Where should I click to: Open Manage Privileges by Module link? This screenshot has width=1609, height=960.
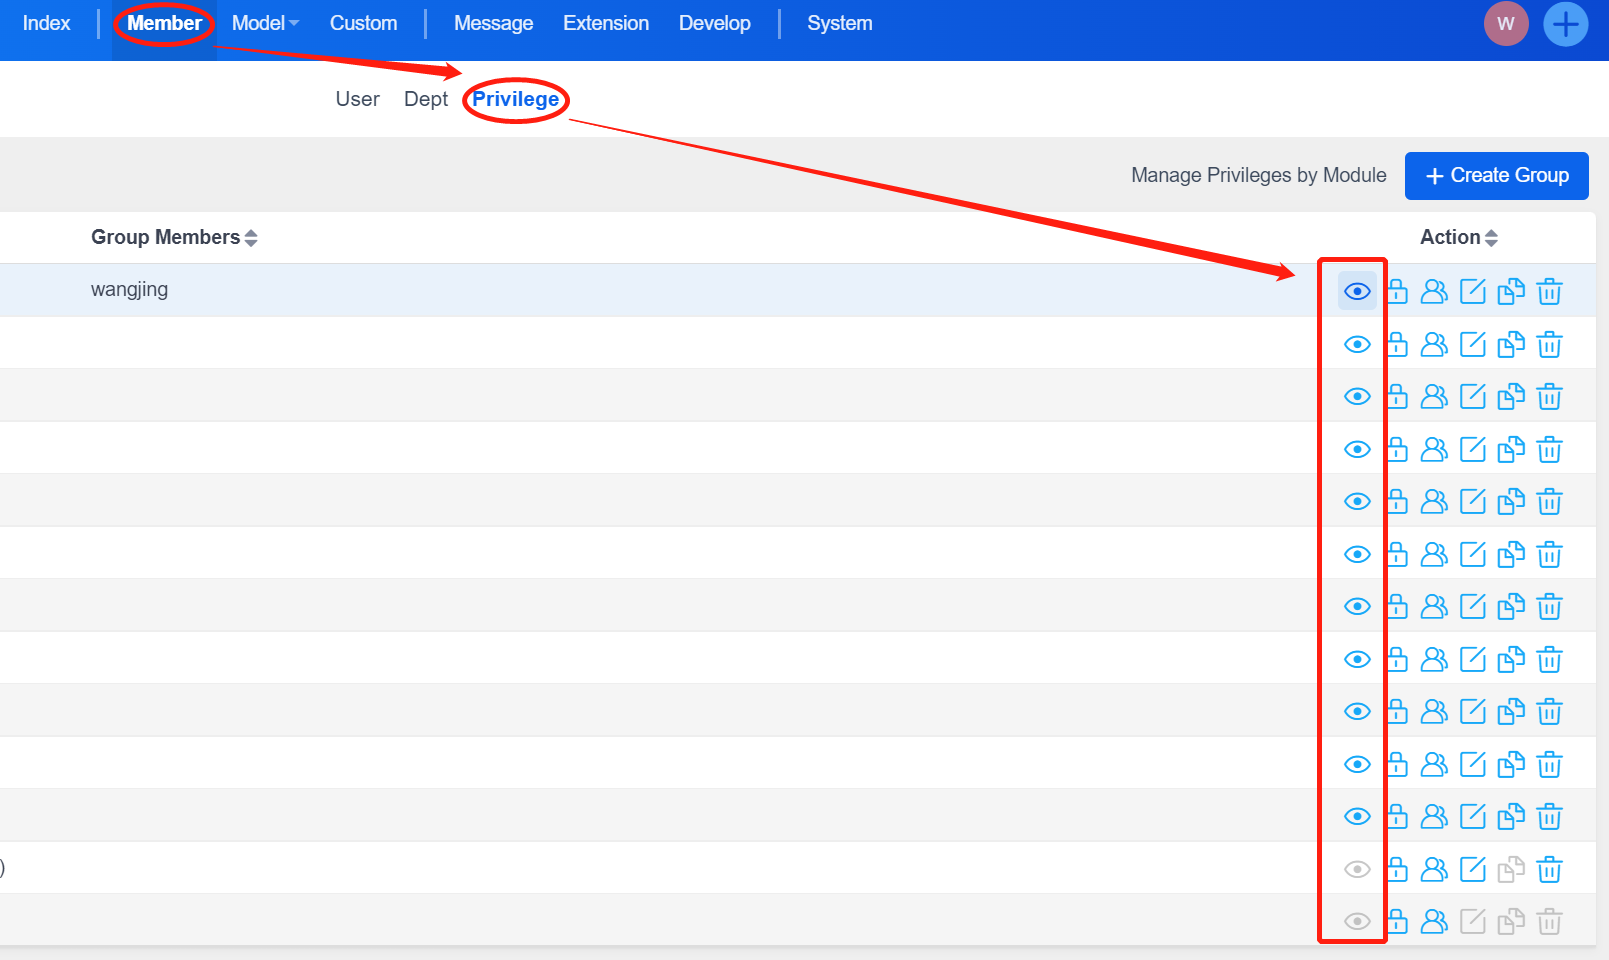[x=1258, y=175]
